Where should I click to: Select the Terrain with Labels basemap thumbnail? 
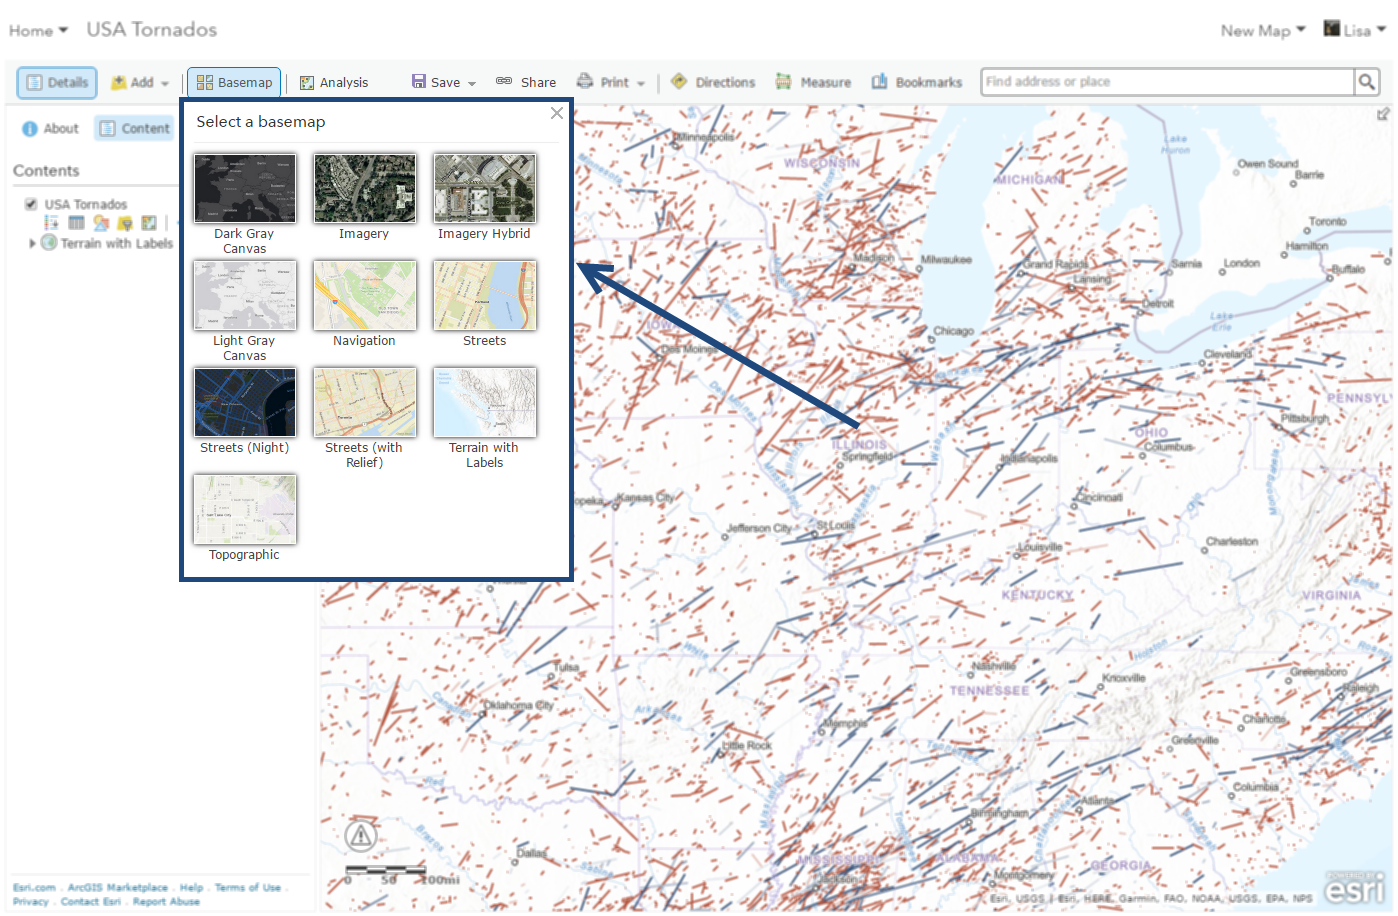pyautogui.click(x=485, y=402)
